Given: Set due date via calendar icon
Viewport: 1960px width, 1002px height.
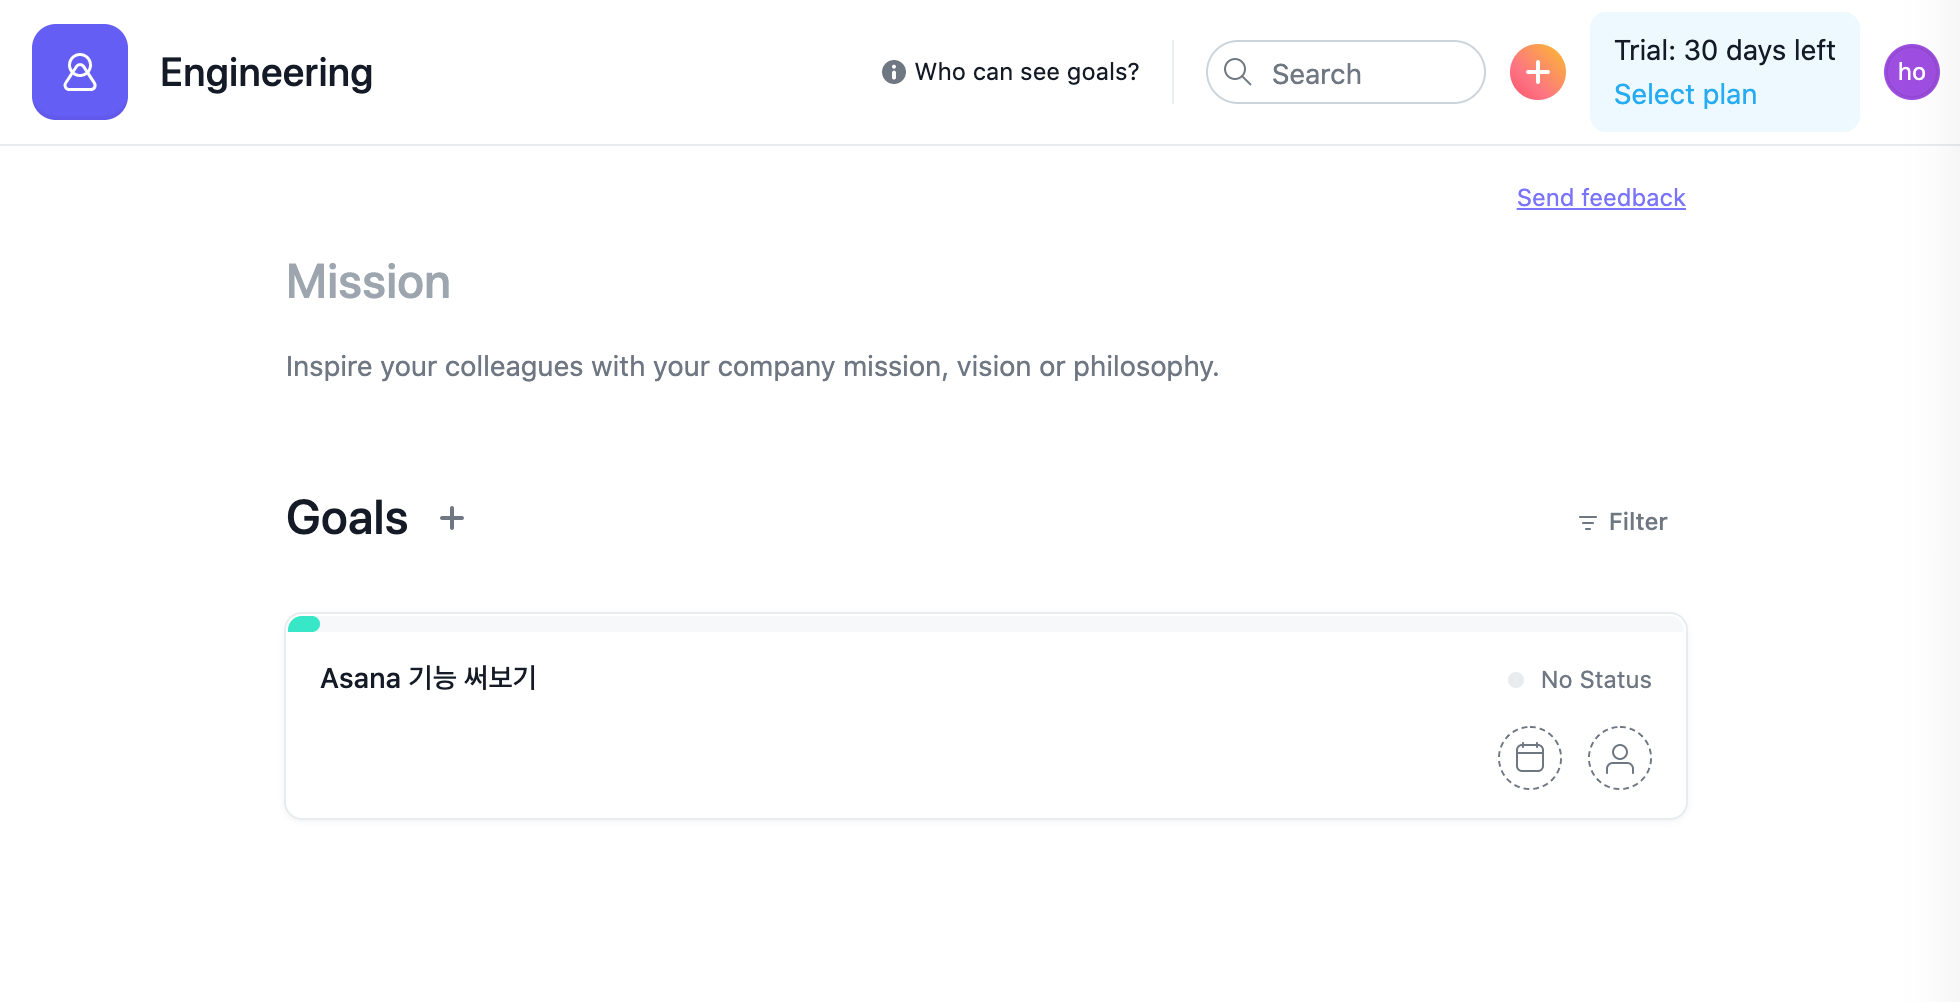Looking at the screenshot, I should point(1529,758).
